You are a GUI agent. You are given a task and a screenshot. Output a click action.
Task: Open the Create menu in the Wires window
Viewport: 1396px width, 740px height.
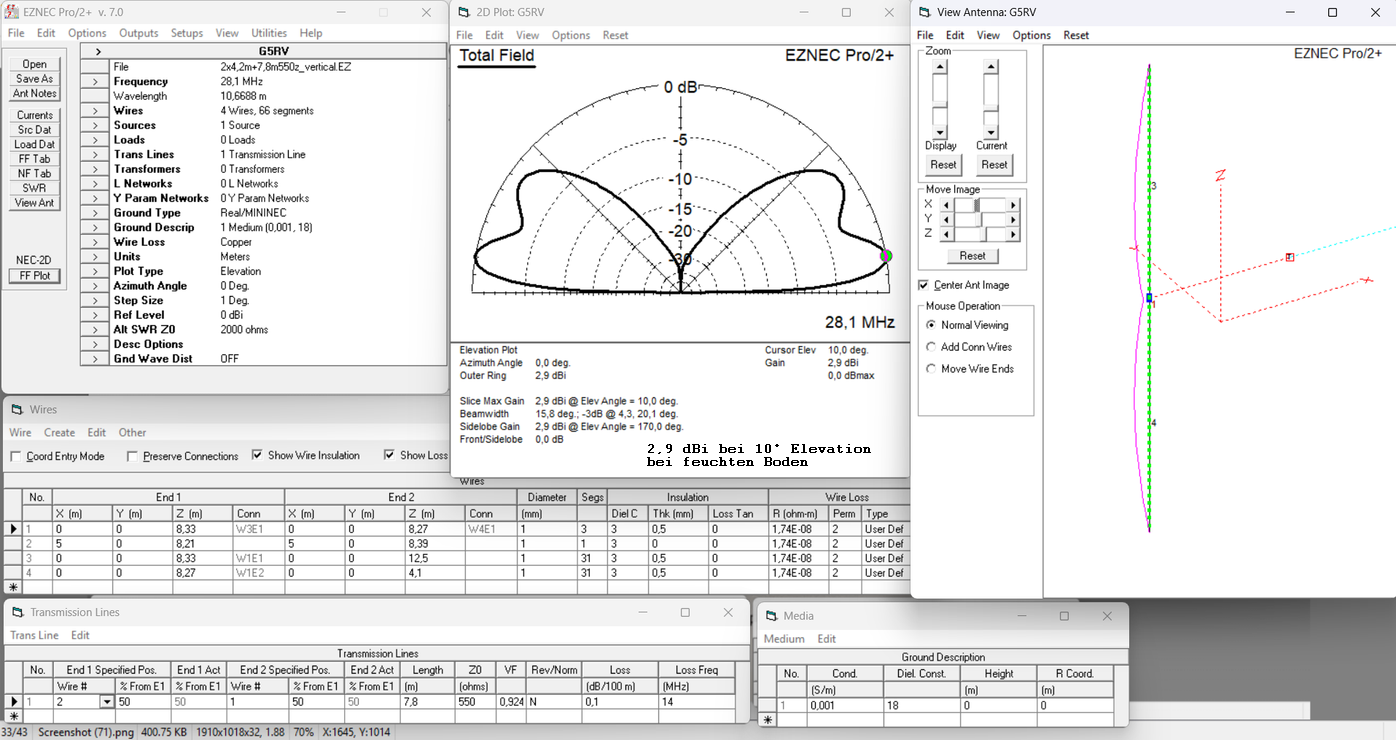(x=59, y=433)
